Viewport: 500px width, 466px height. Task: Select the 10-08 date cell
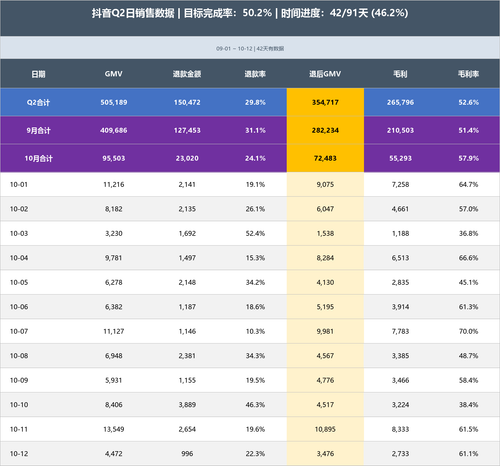(19, 356)
